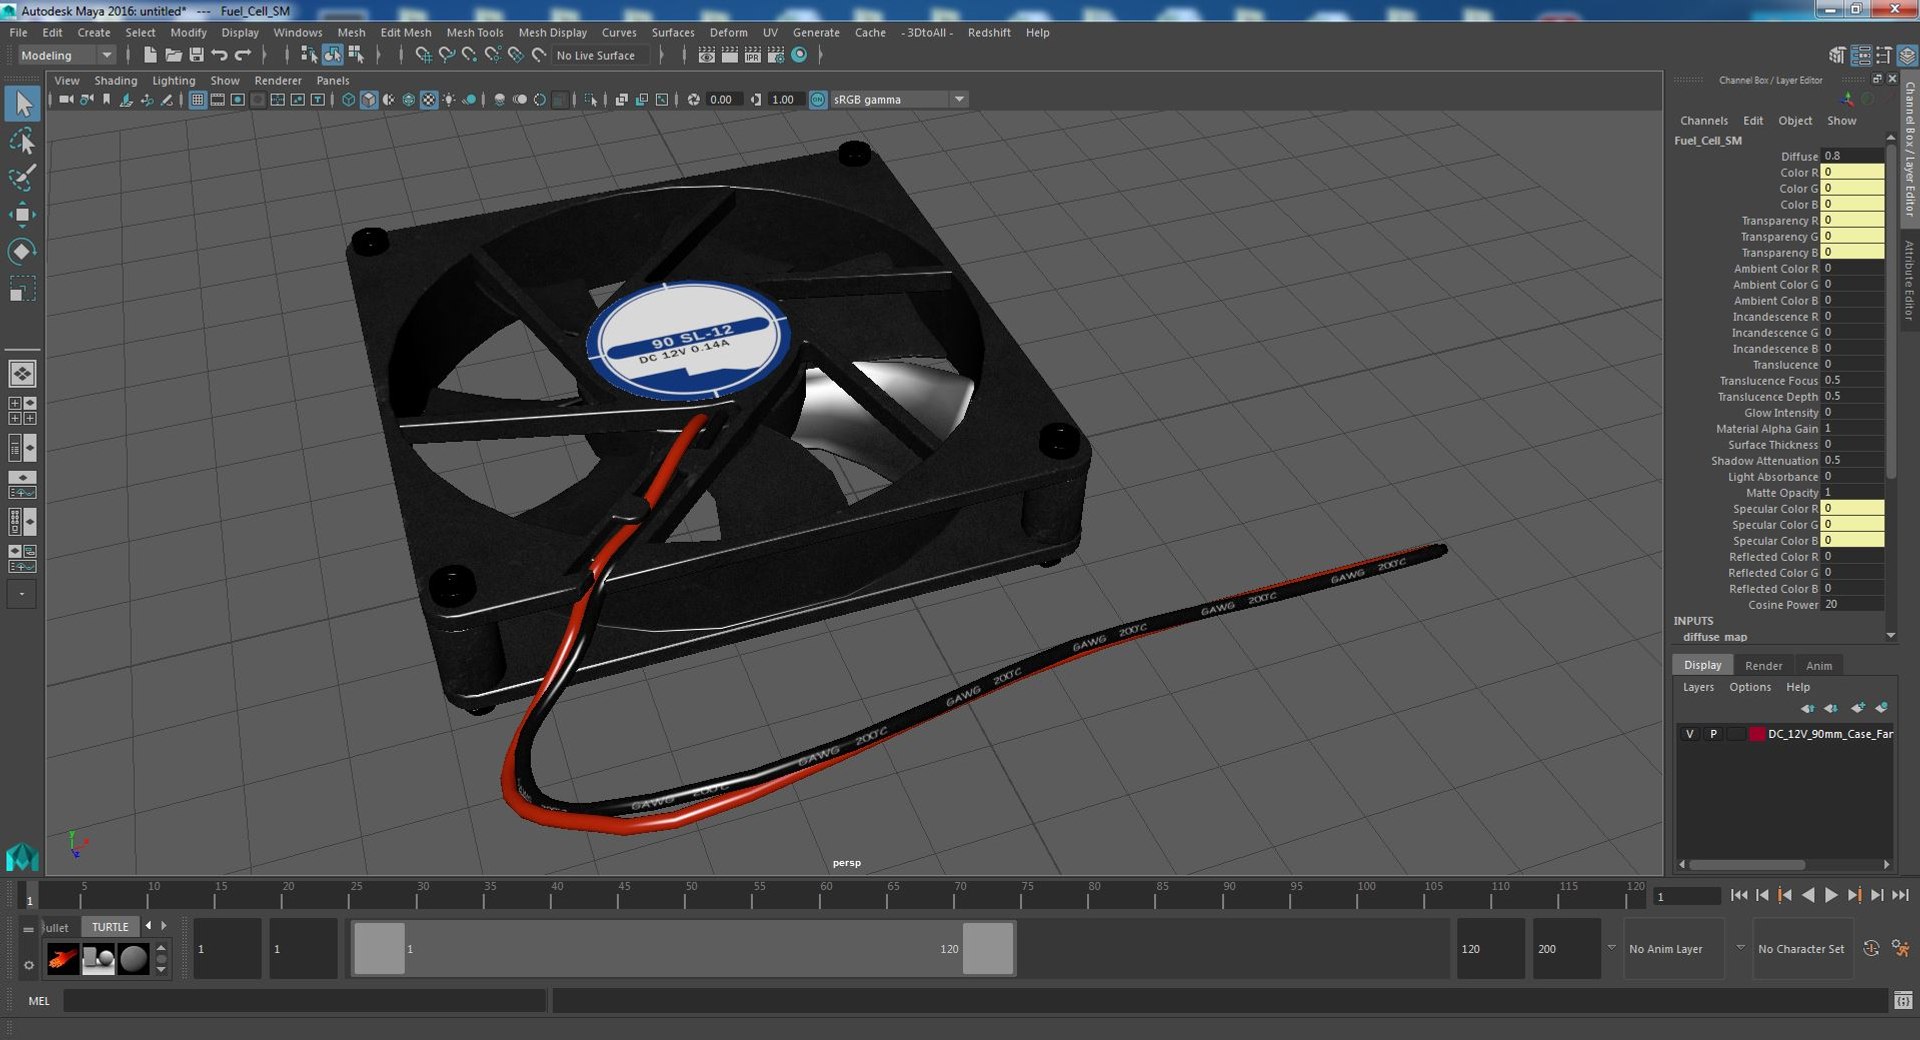Open the Deform menu
The height and width of the screenshot is (1040, 1920).
(728, 32)
